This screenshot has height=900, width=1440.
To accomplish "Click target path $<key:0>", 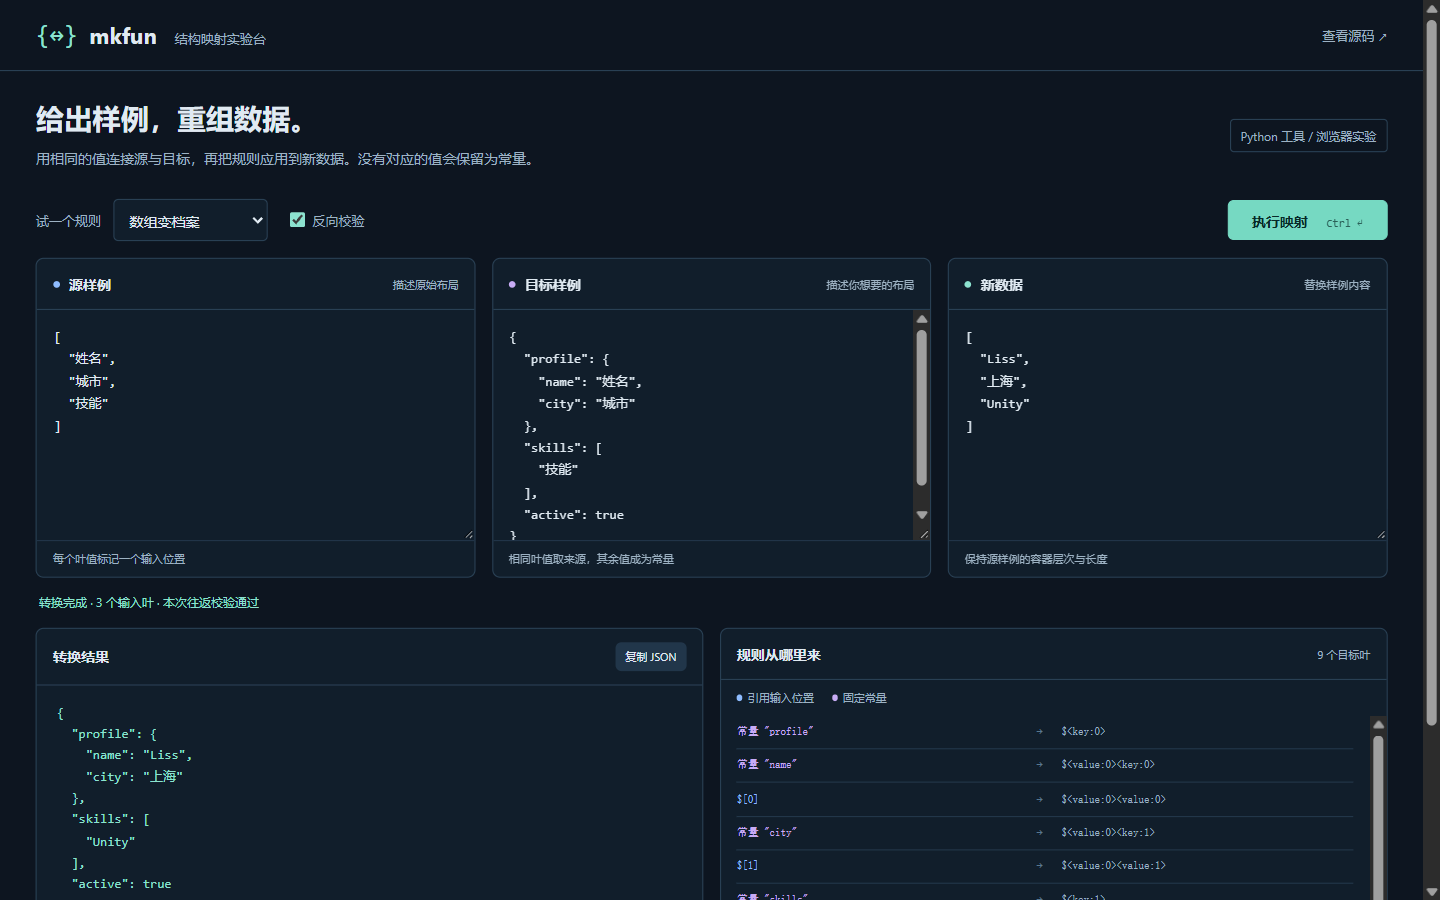I will [1083, 732].
